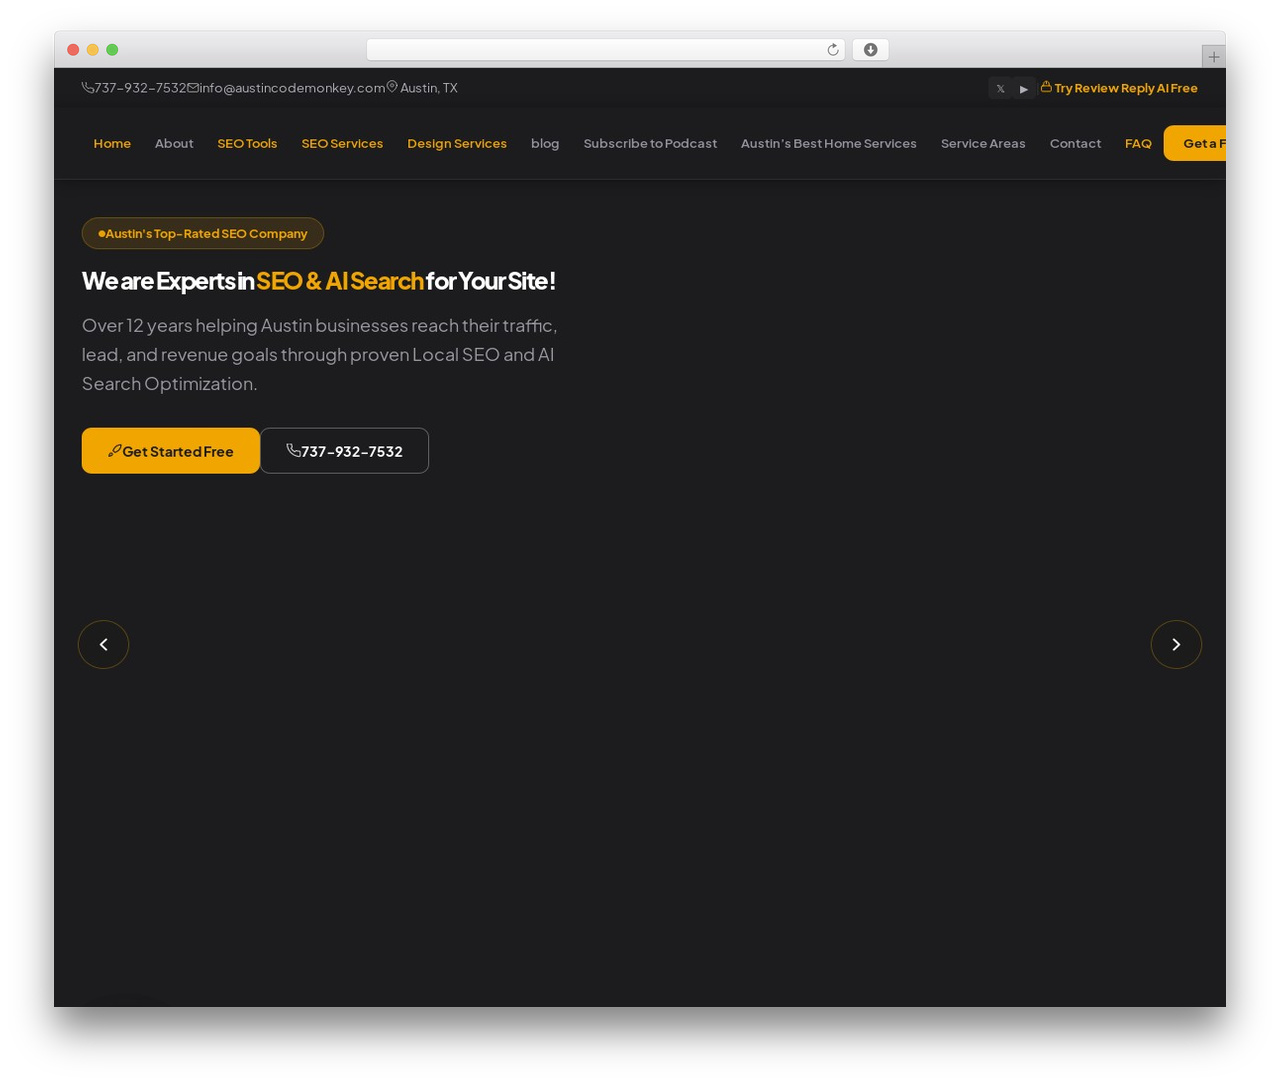Open the SEO Services menu

pos(342,144)
